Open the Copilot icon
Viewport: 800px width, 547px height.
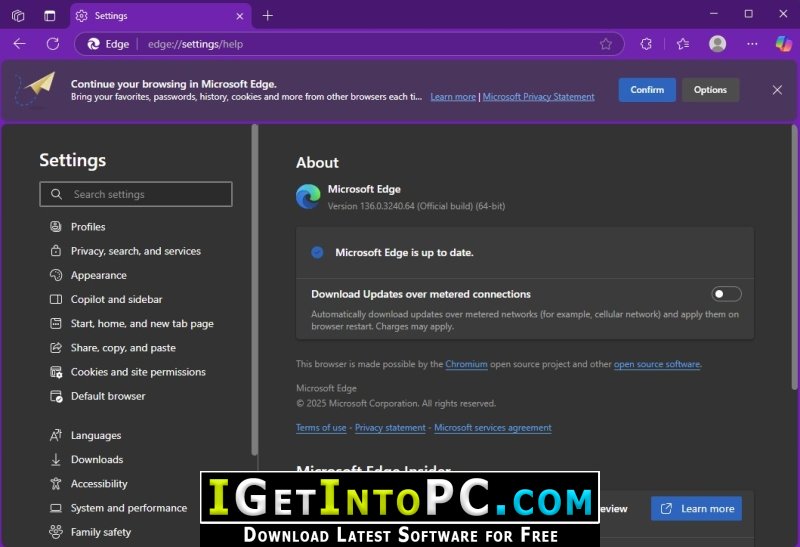(783, 44)
